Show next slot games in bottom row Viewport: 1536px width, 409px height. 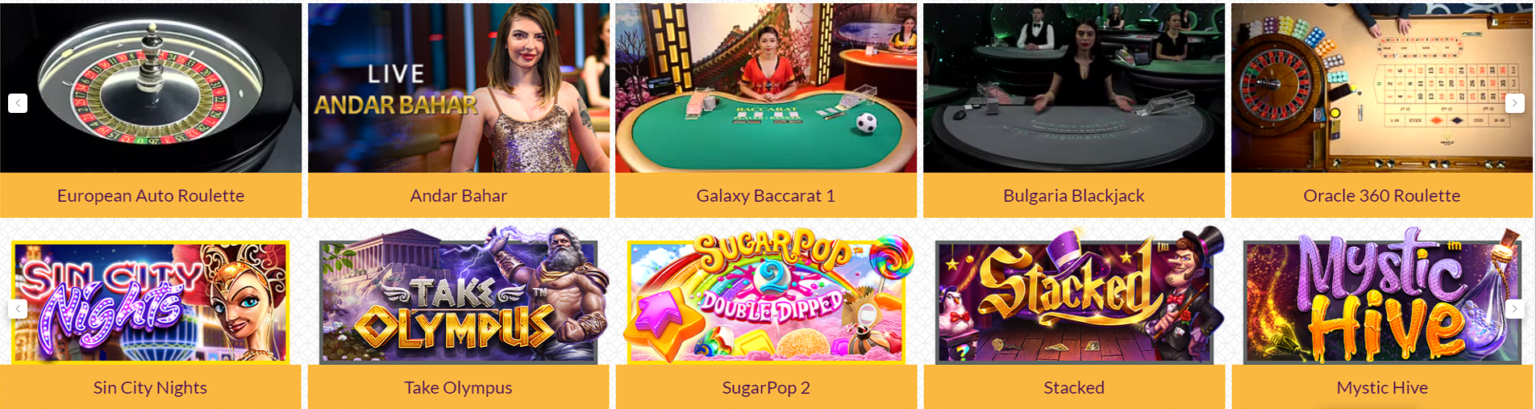click(1515, 309)
